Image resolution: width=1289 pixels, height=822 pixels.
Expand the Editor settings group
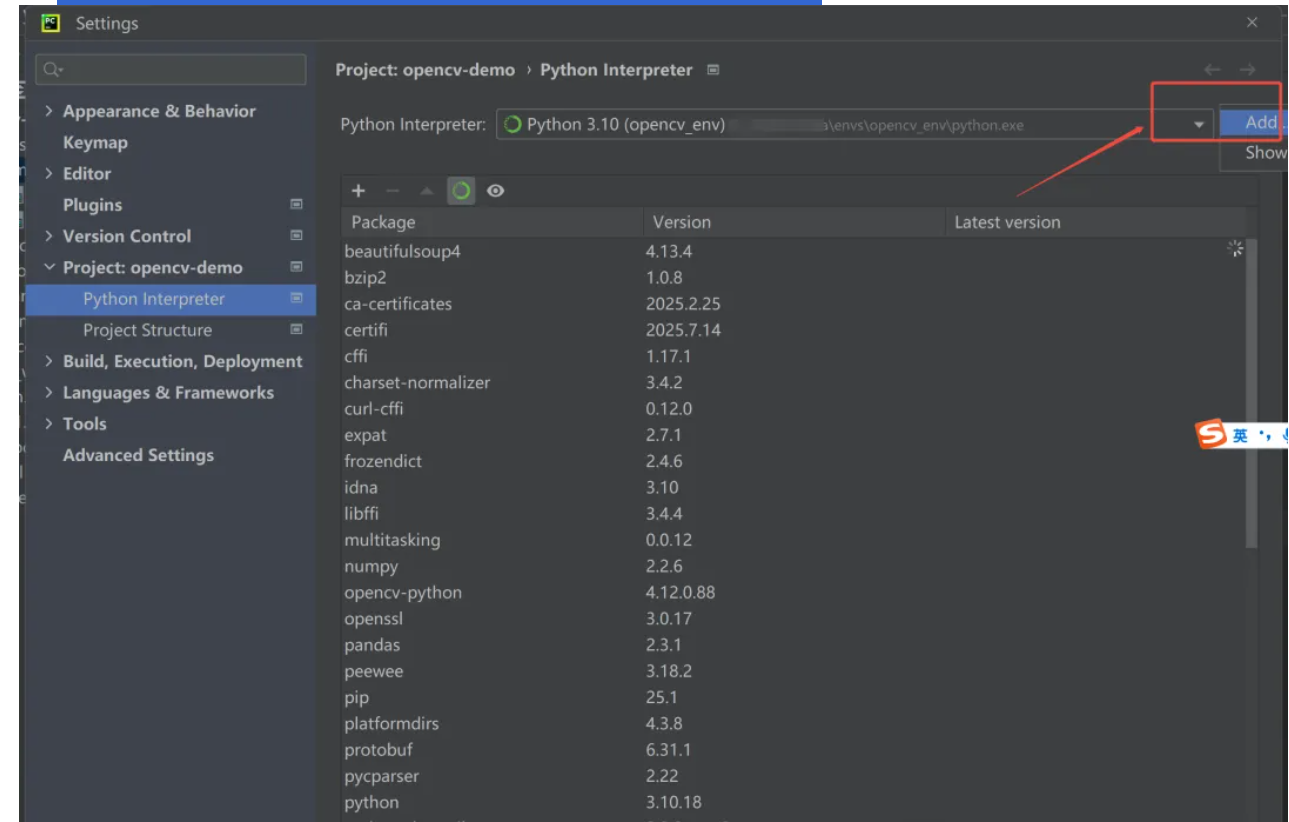point(49,173)
